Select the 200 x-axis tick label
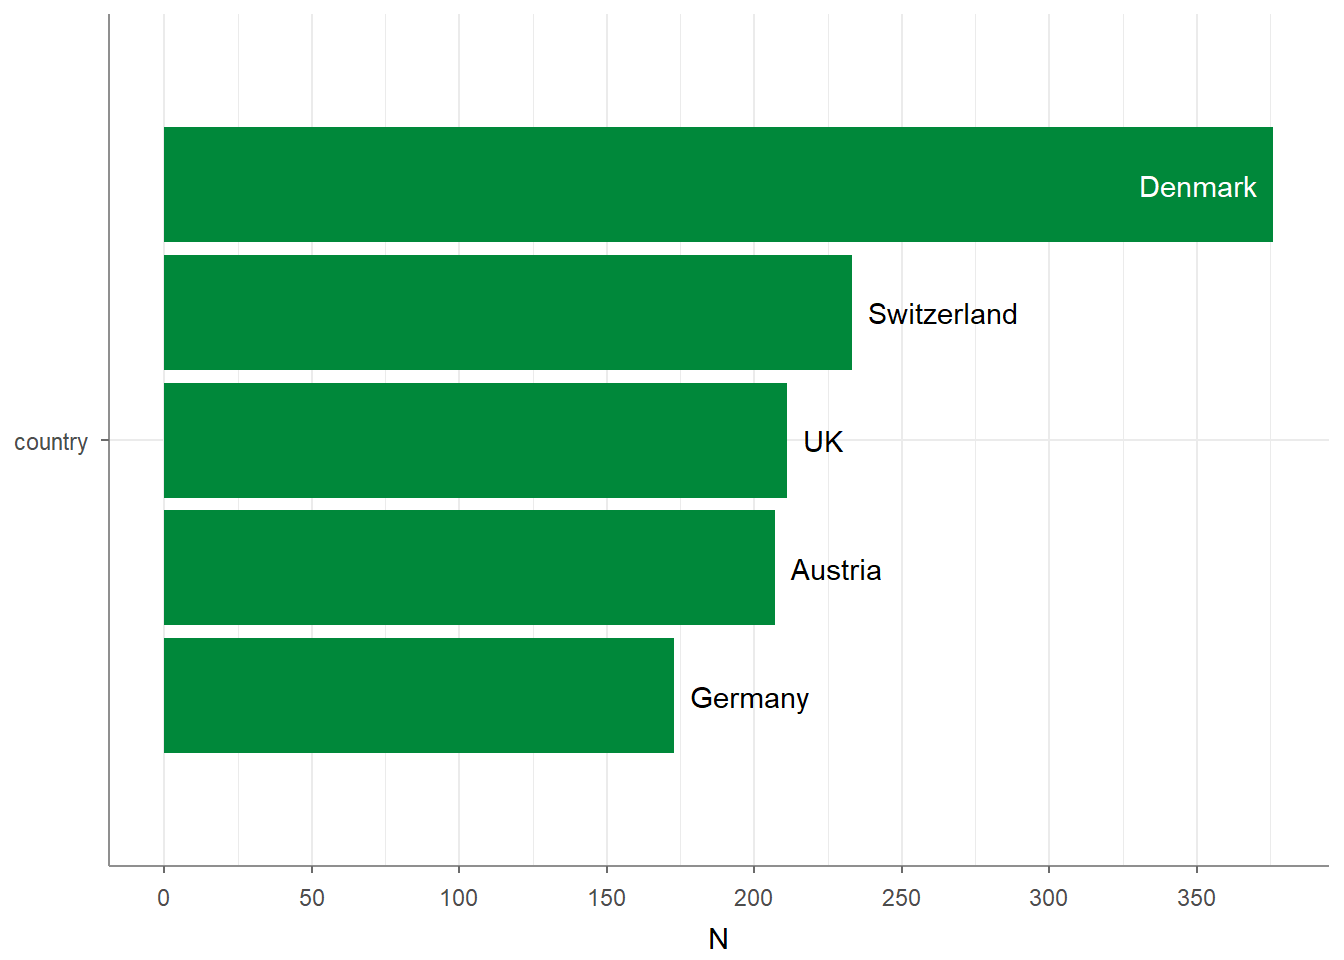 [754, 898]
